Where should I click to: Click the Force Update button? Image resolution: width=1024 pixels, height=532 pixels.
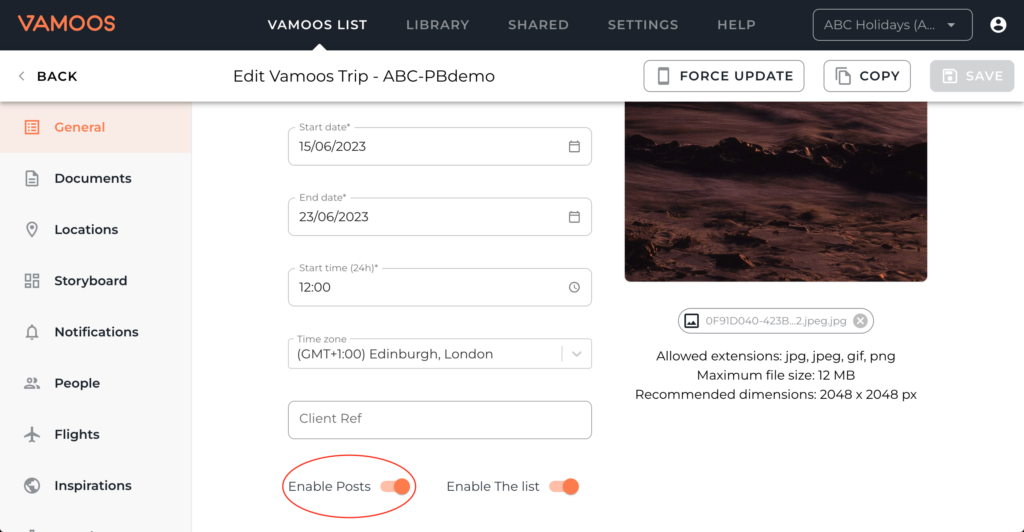(x=724, y=76)
